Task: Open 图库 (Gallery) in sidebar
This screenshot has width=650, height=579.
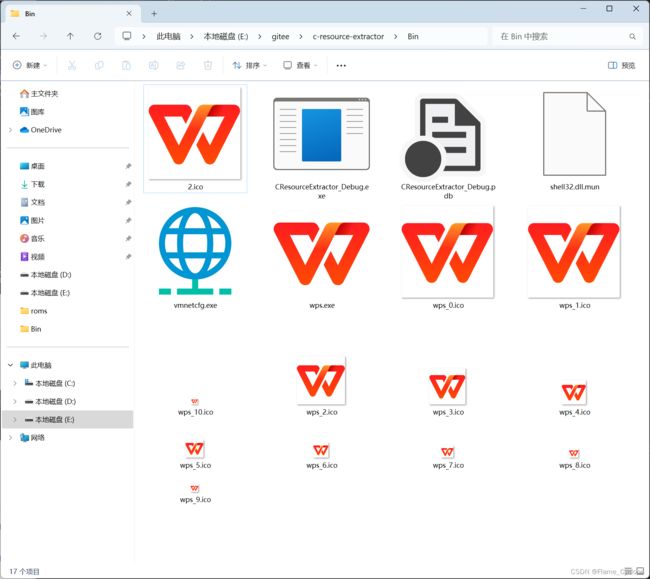Action: click(x=32, y=111)
